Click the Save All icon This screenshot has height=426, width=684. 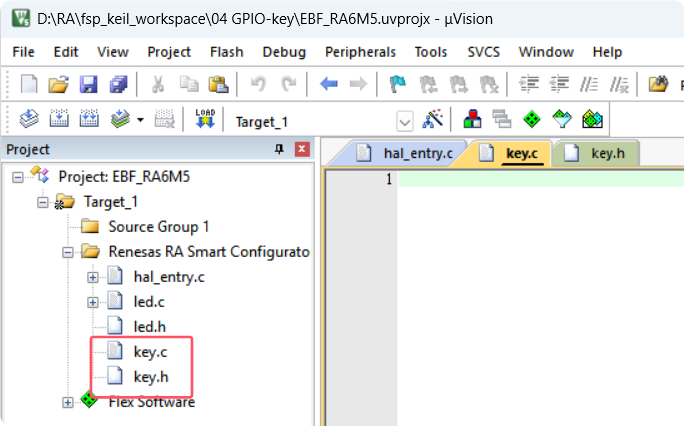[x=118, y=84]
